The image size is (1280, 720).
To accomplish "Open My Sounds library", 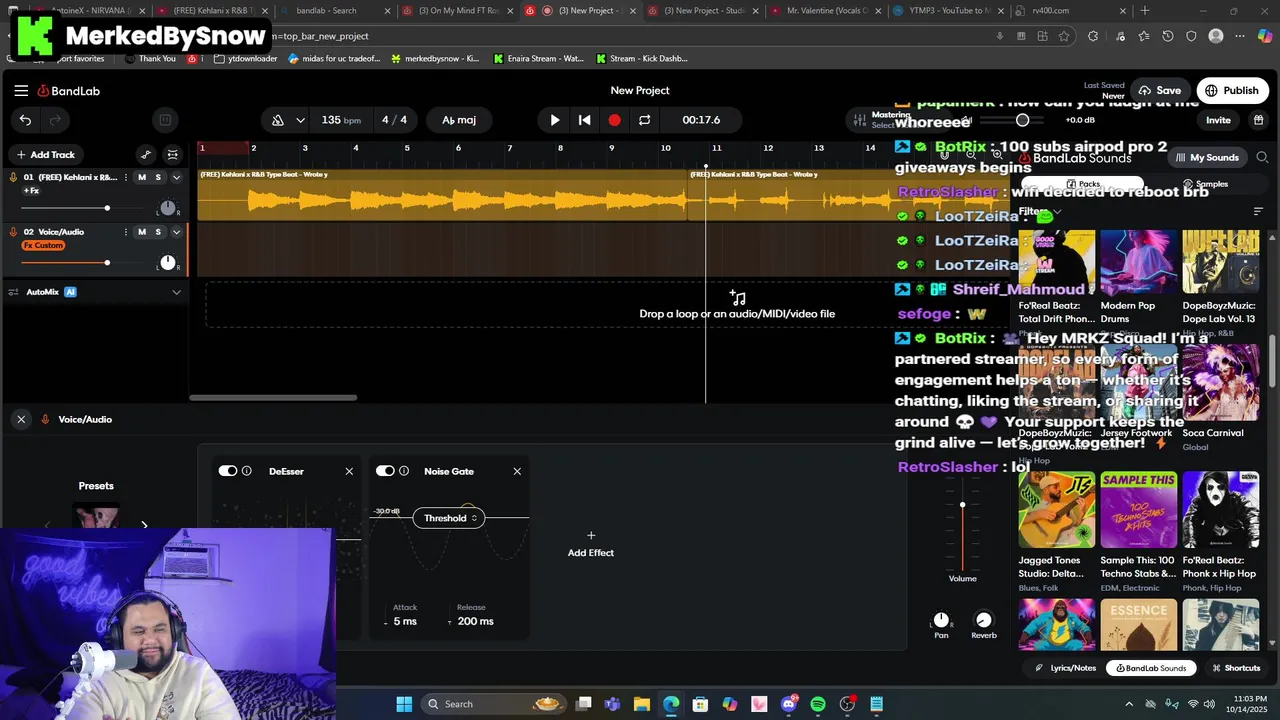I will click(x=1208, y=157).
